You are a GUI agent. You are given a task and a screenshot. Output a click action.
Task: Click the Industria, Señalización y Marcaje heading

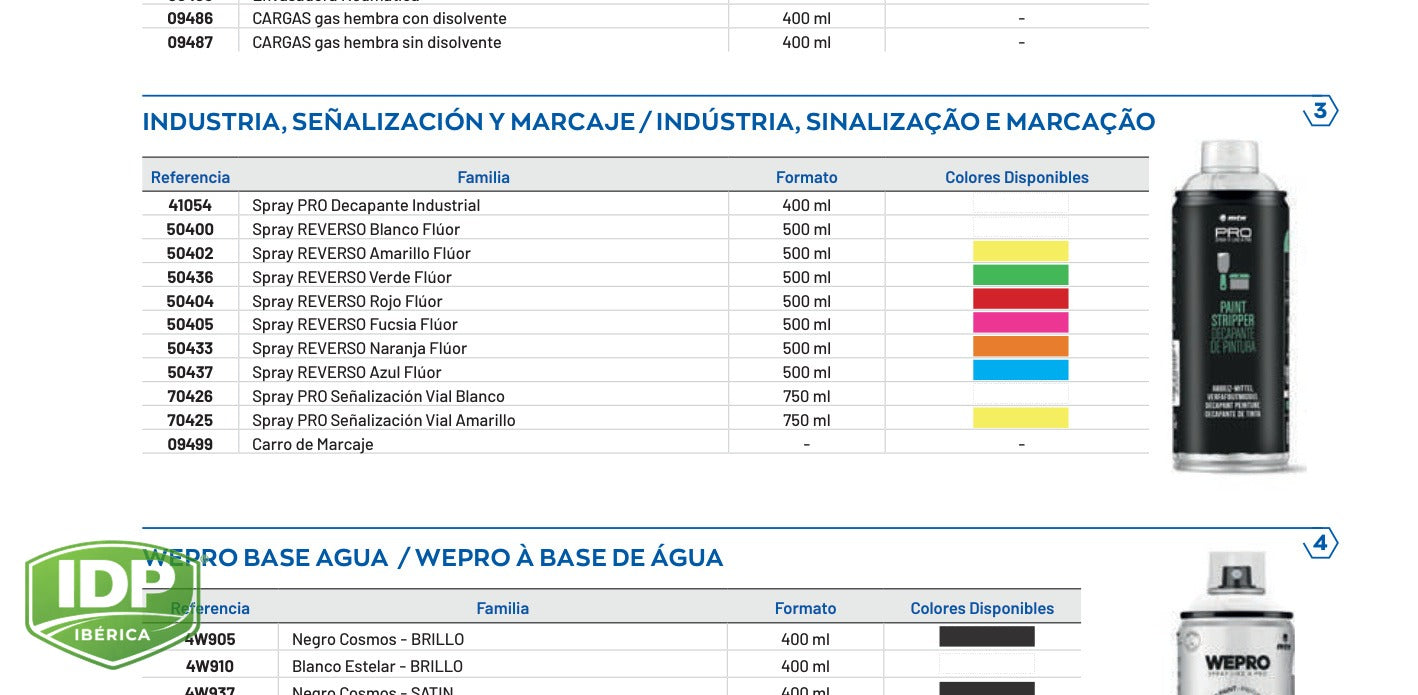[x=648, y=122]
